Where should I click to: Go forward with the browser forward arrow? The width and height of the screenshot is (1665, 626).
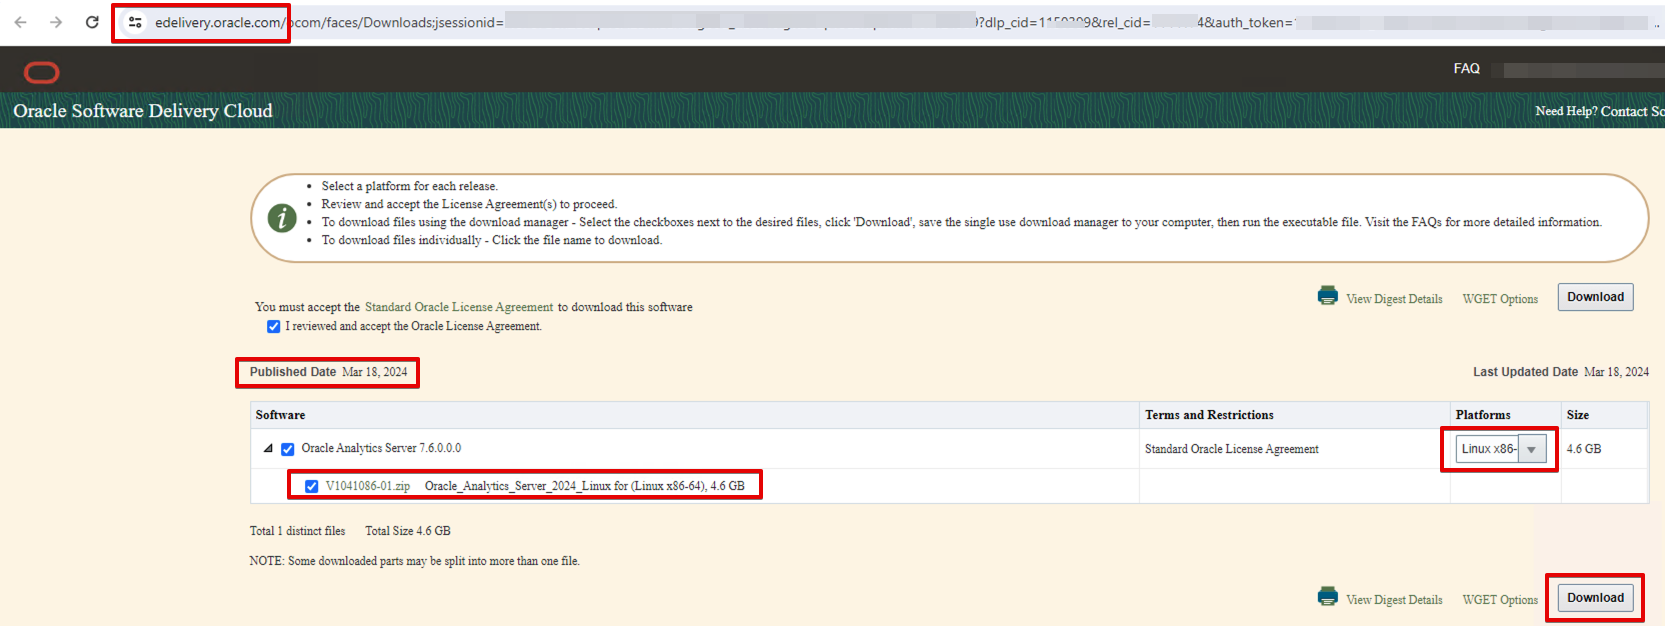[56, 22]
